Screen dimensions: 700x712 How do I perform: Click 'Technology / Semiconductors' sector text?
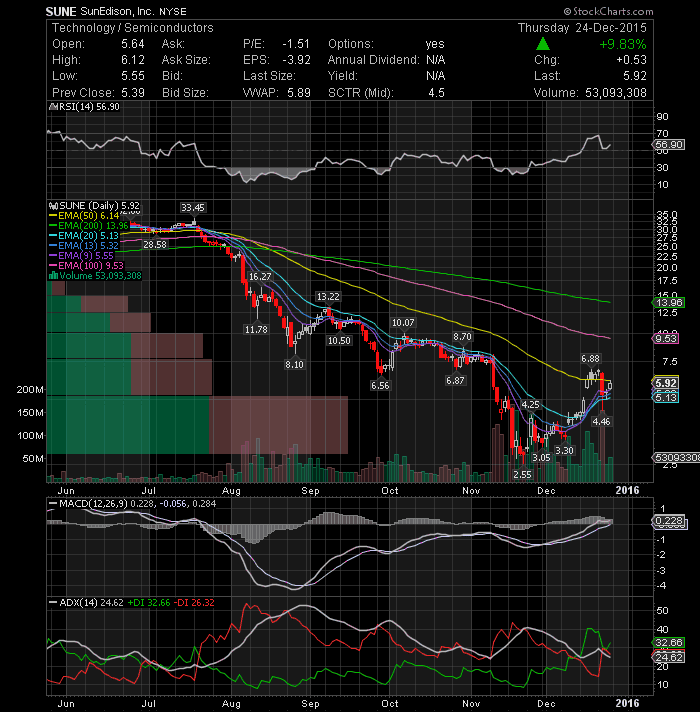point(133,28)
